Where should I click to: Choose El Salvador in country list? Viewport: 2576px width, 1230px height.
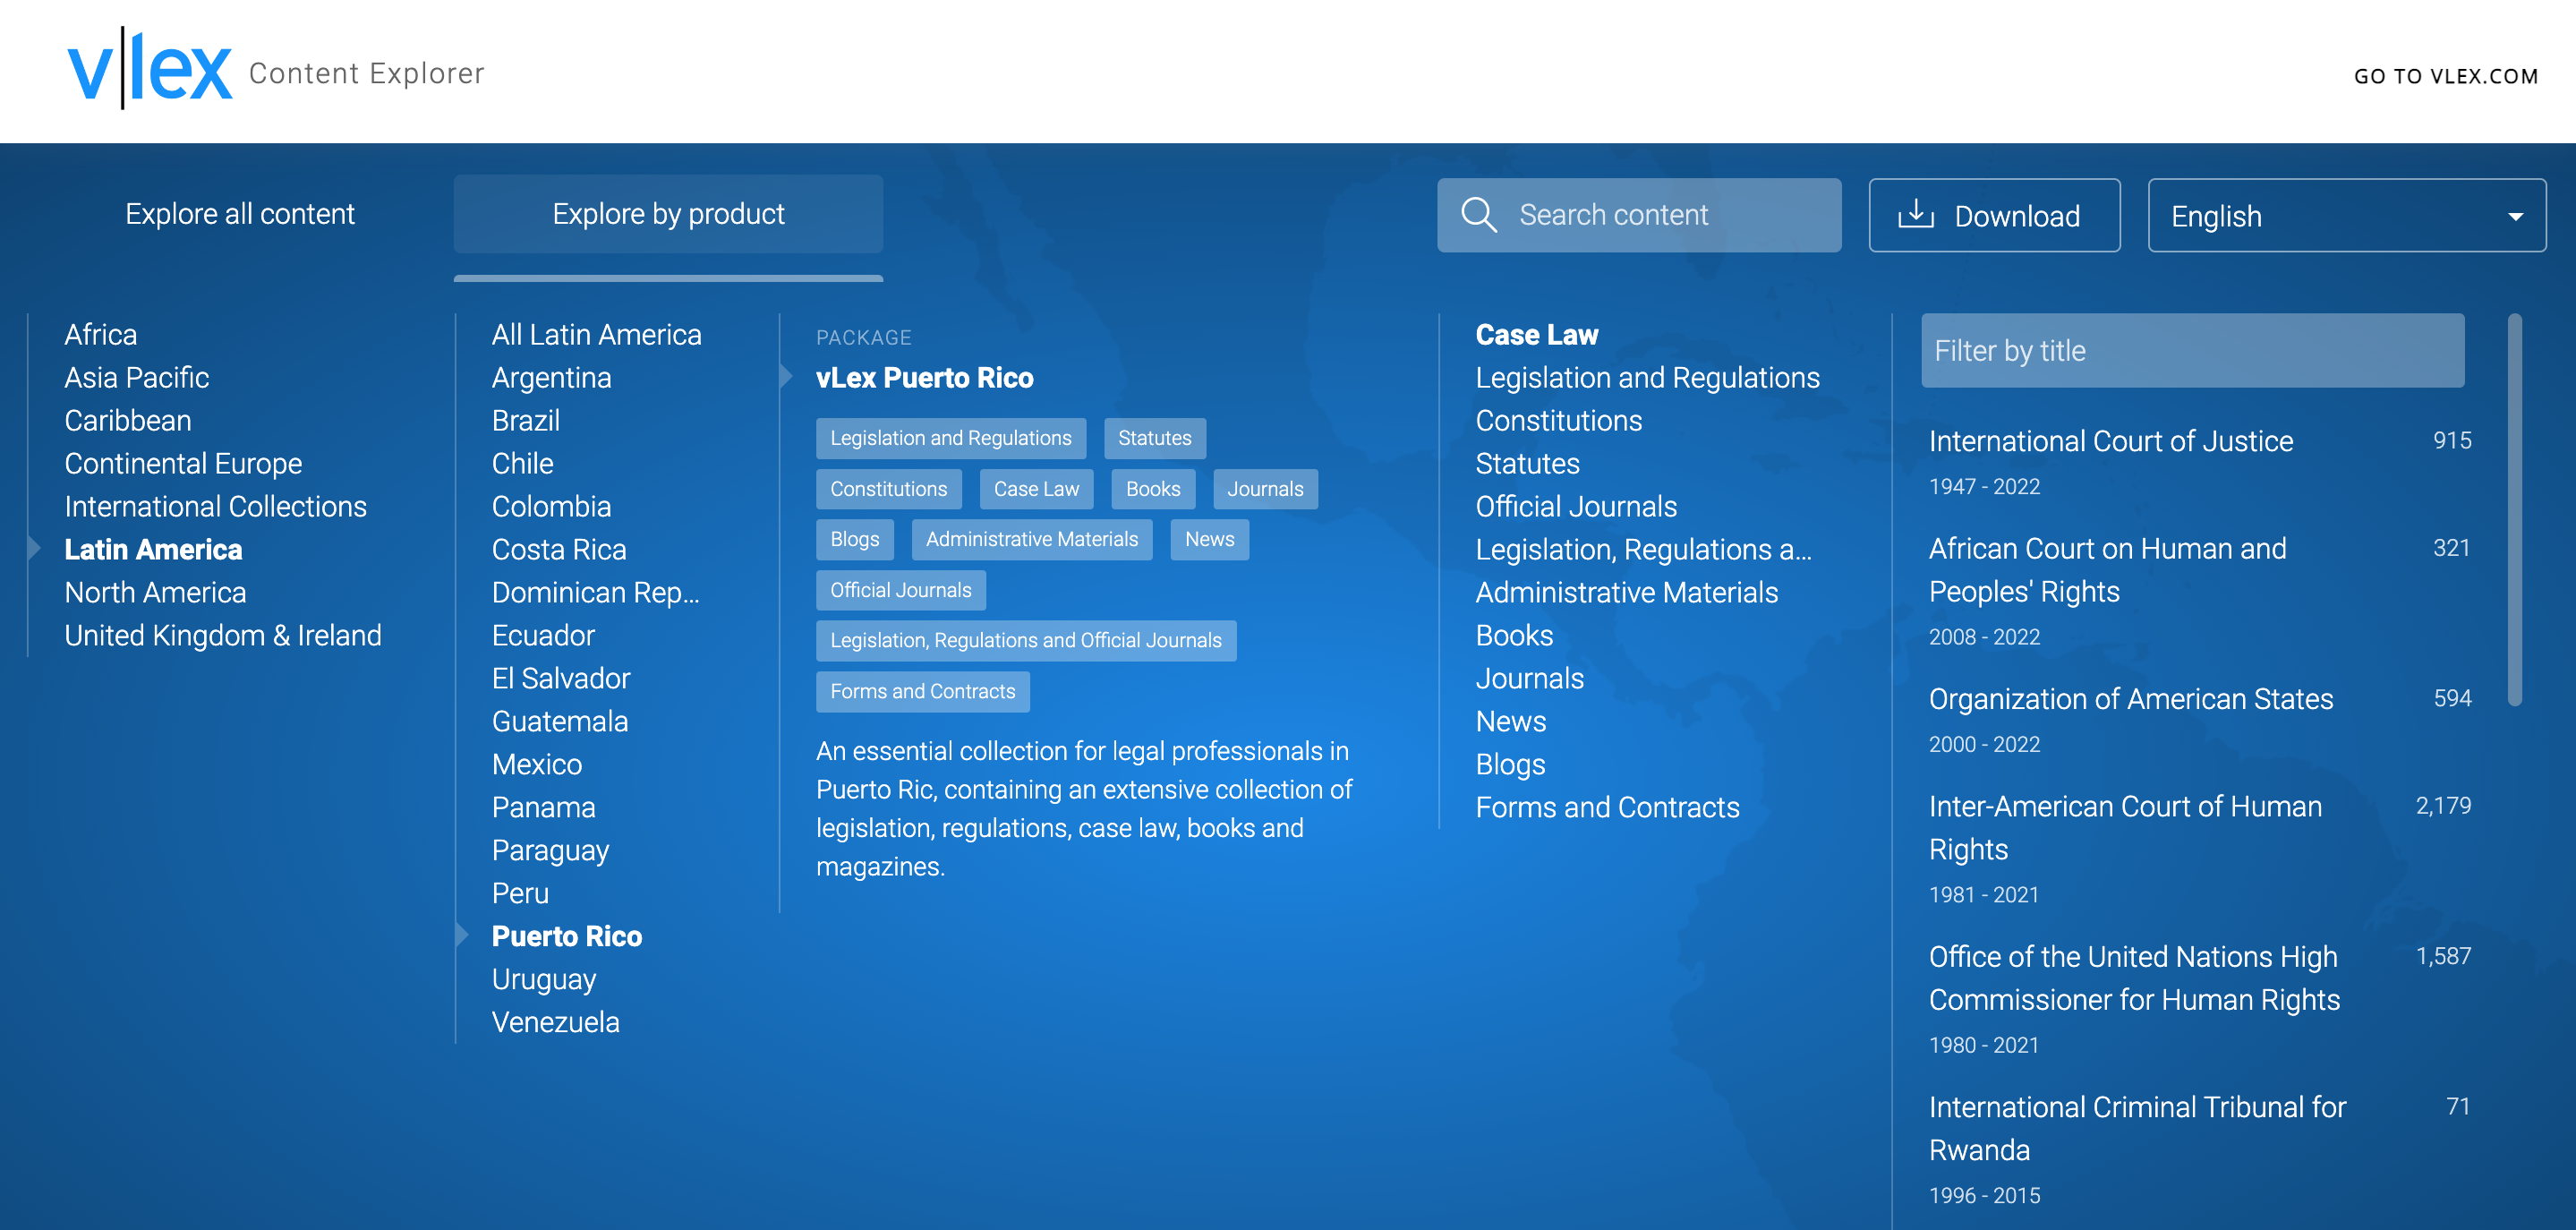click(561, 678)
